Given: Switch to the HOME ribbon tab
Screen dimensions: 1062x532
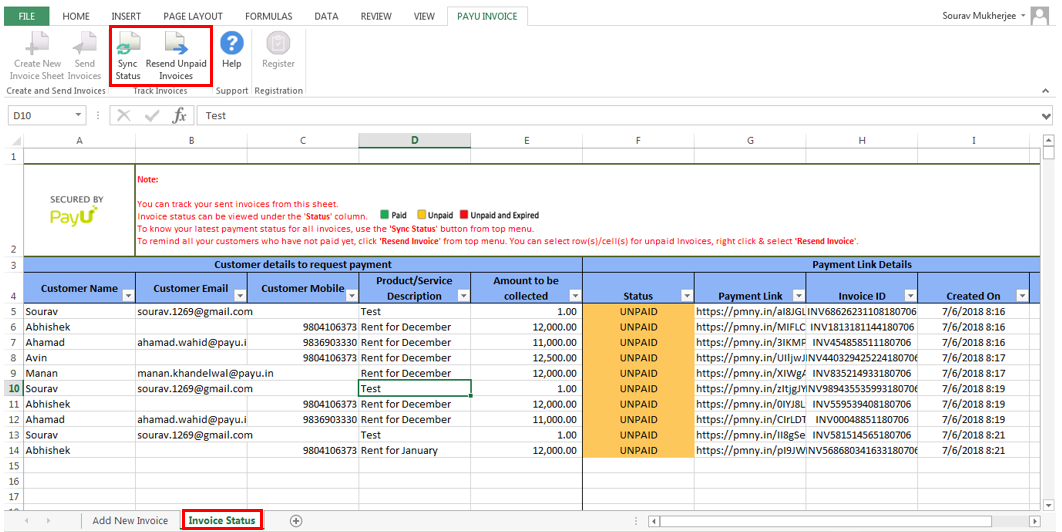Looking at the screenshot, I should [76, 16].
